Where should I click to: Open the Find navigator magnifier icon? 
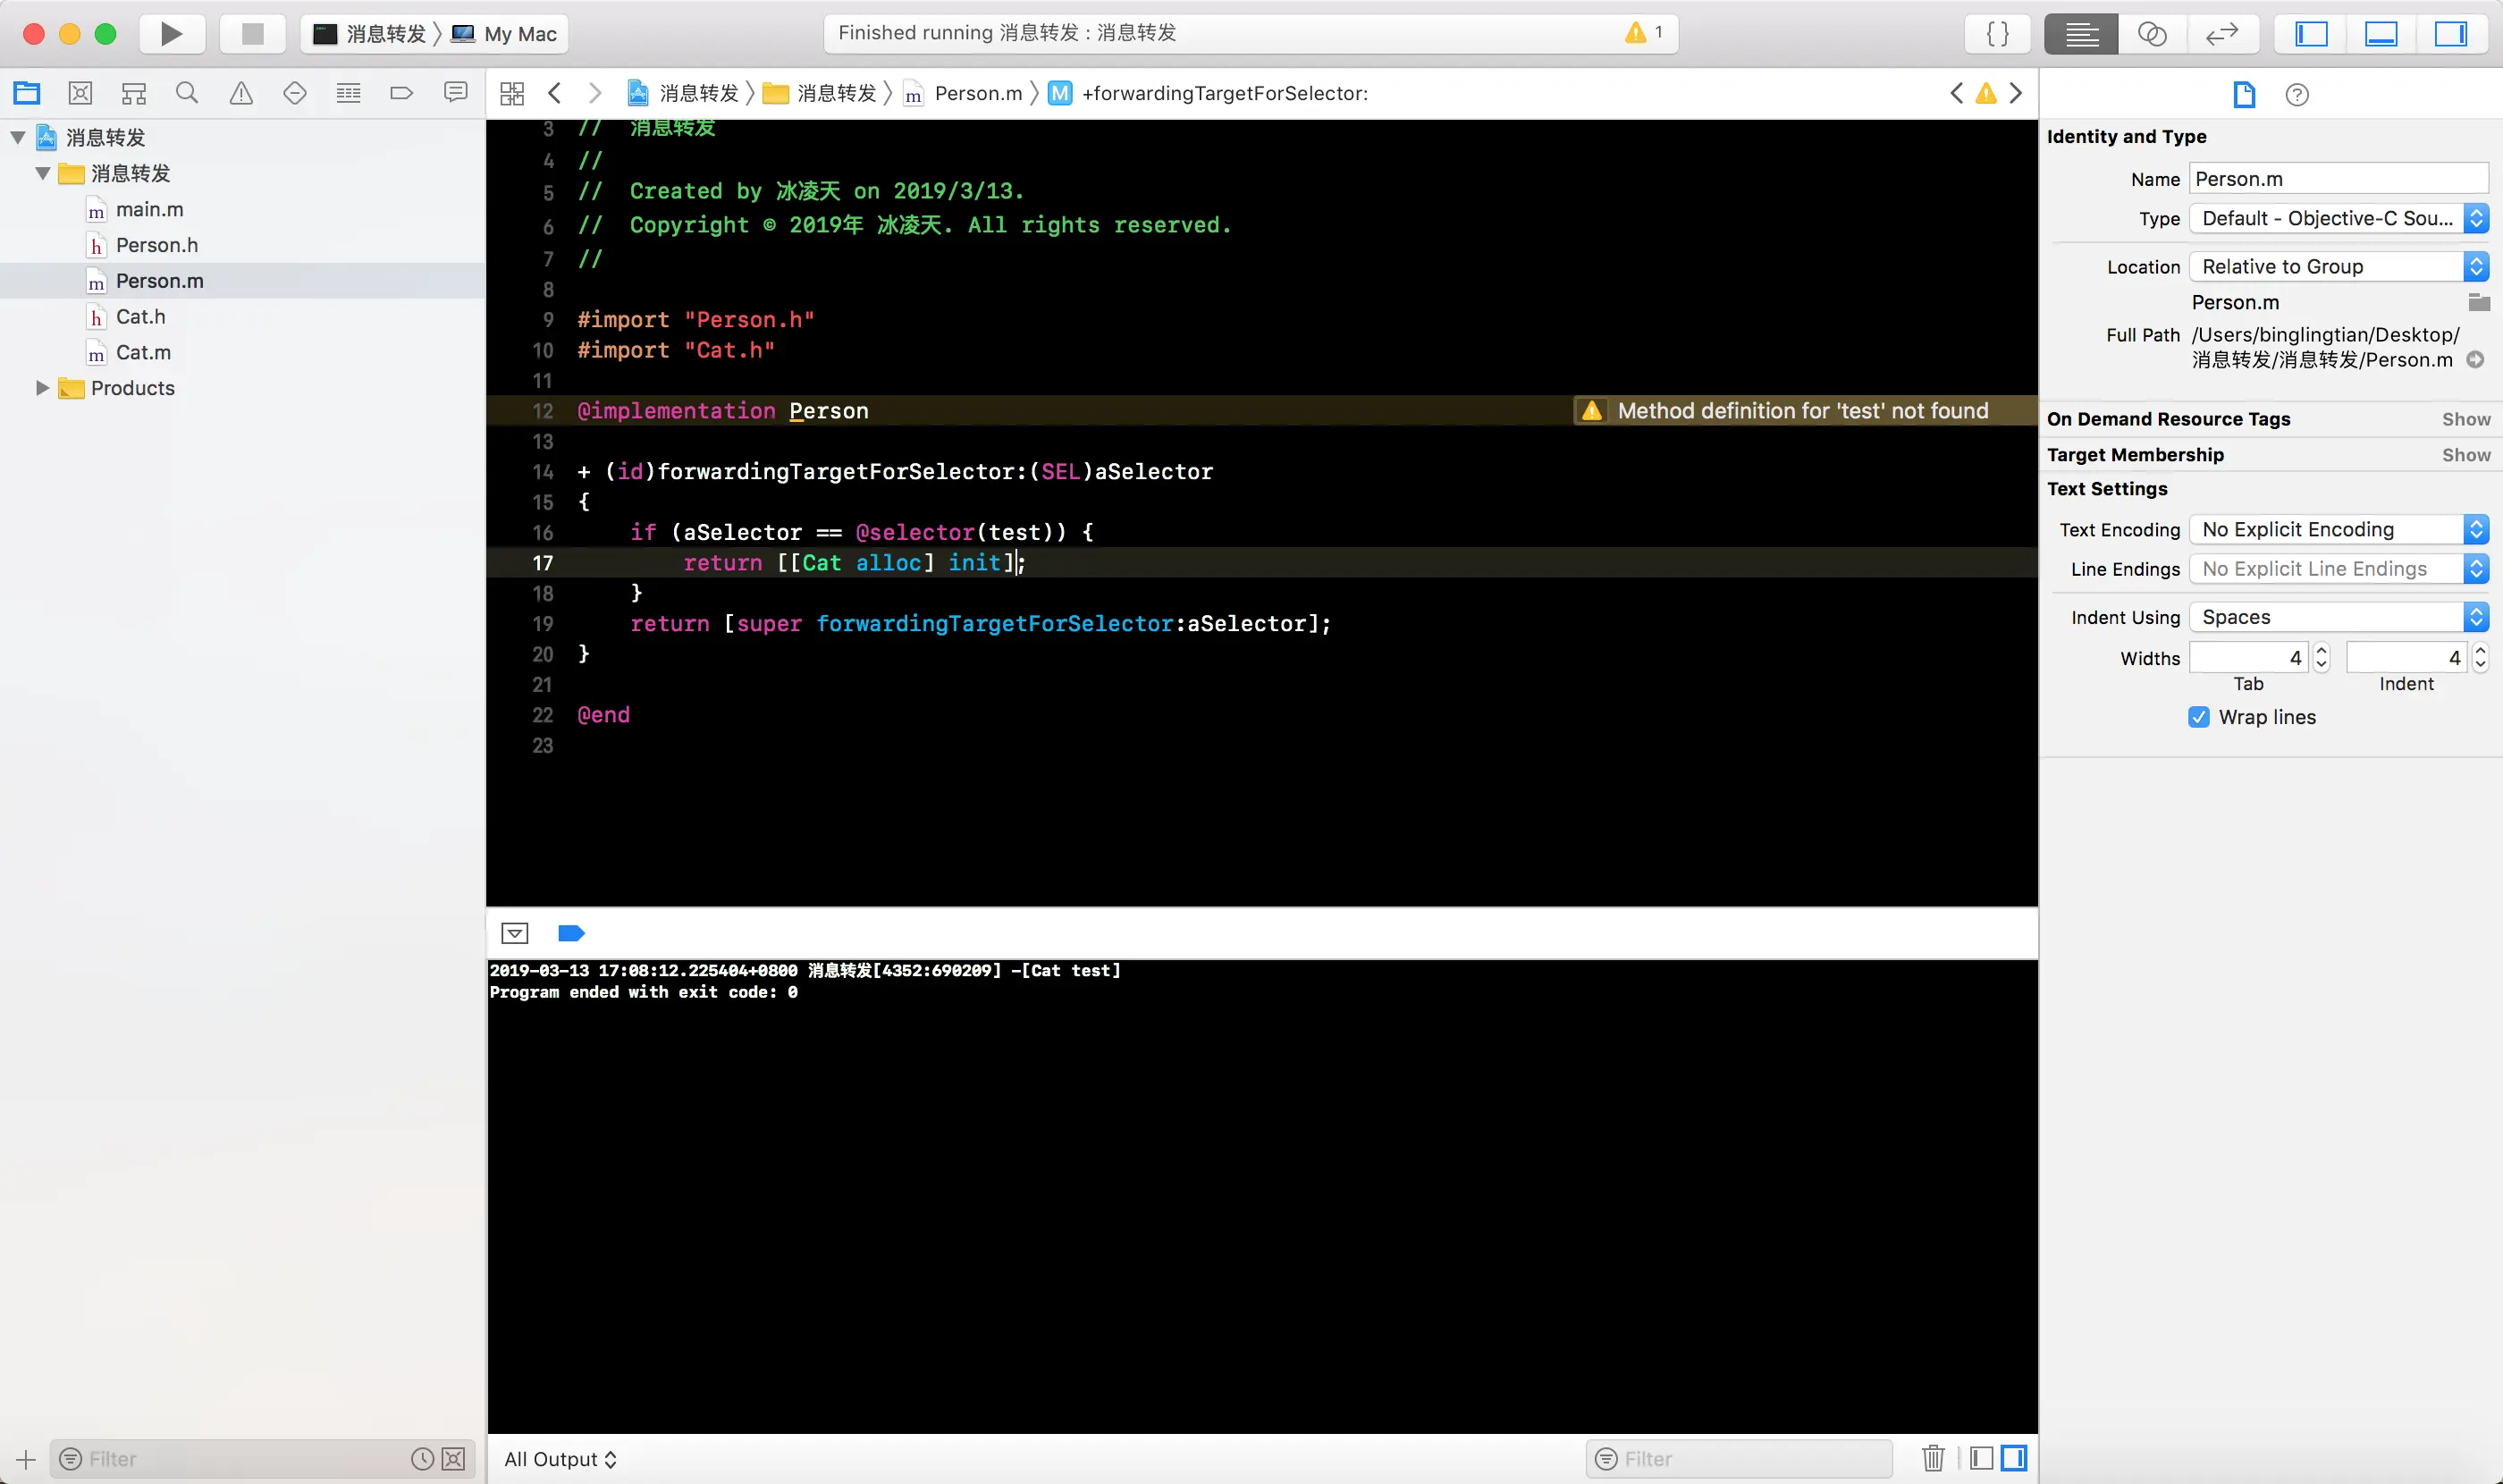187,93
